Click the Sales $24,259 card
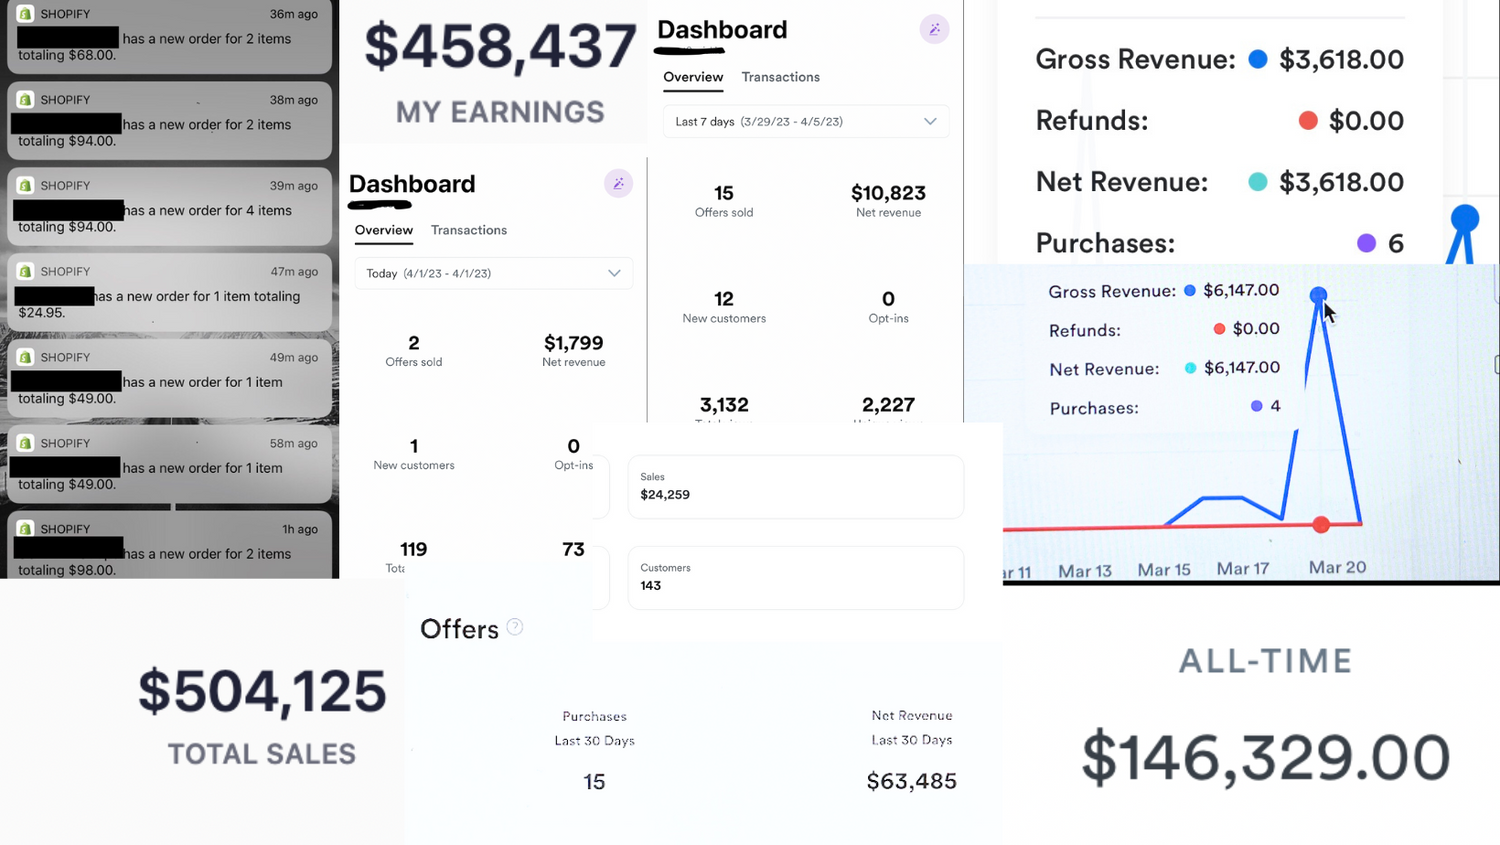The image size is (1500, 845). click(795, 487)
